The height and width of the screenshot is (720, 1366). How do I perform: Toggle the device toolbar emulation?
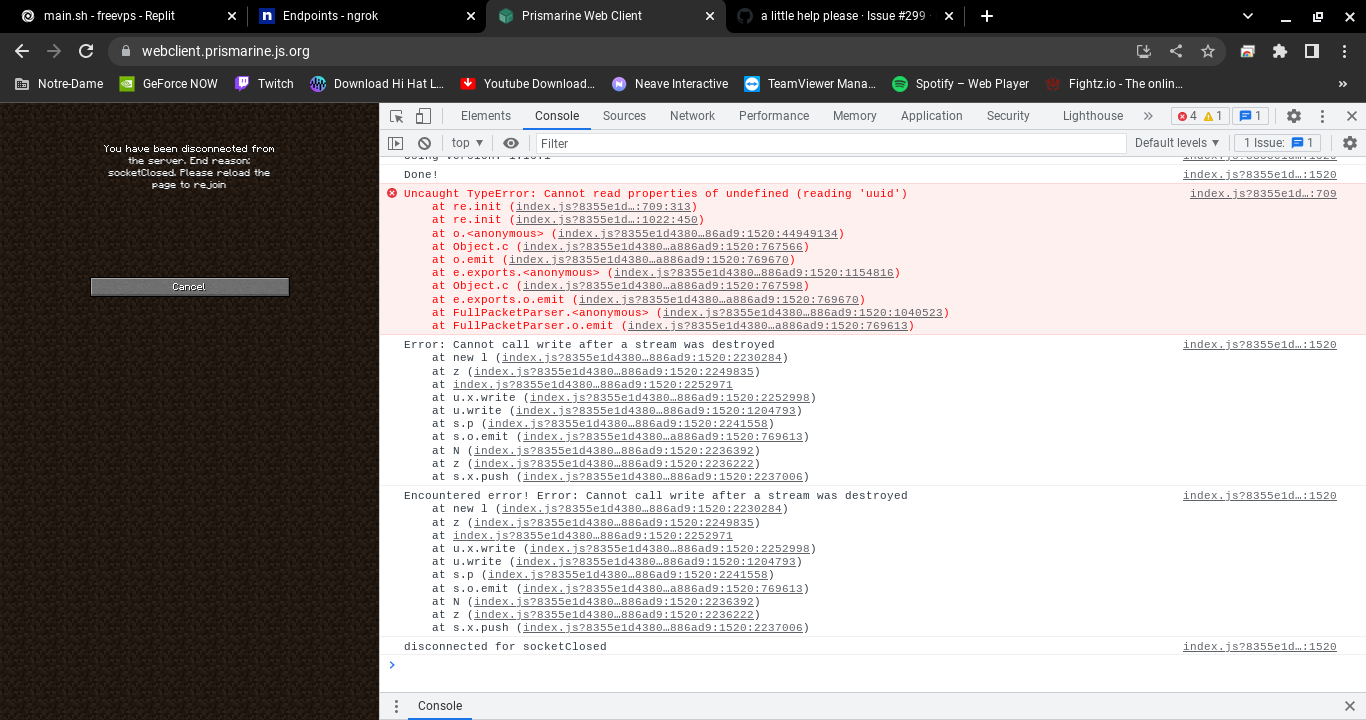422,115
